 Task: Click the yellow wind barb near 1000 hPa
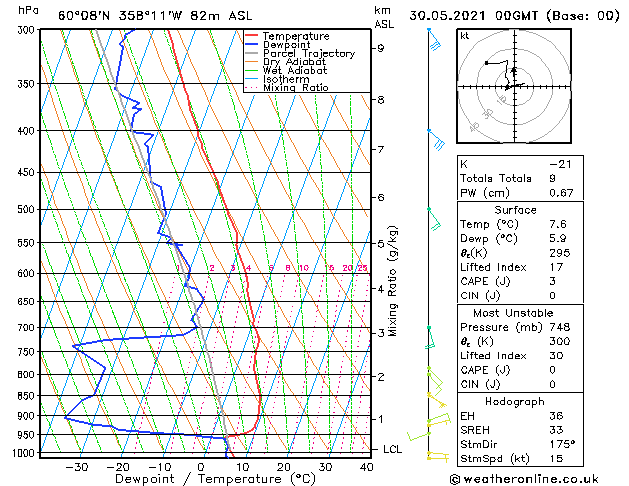tap(438, 456)
